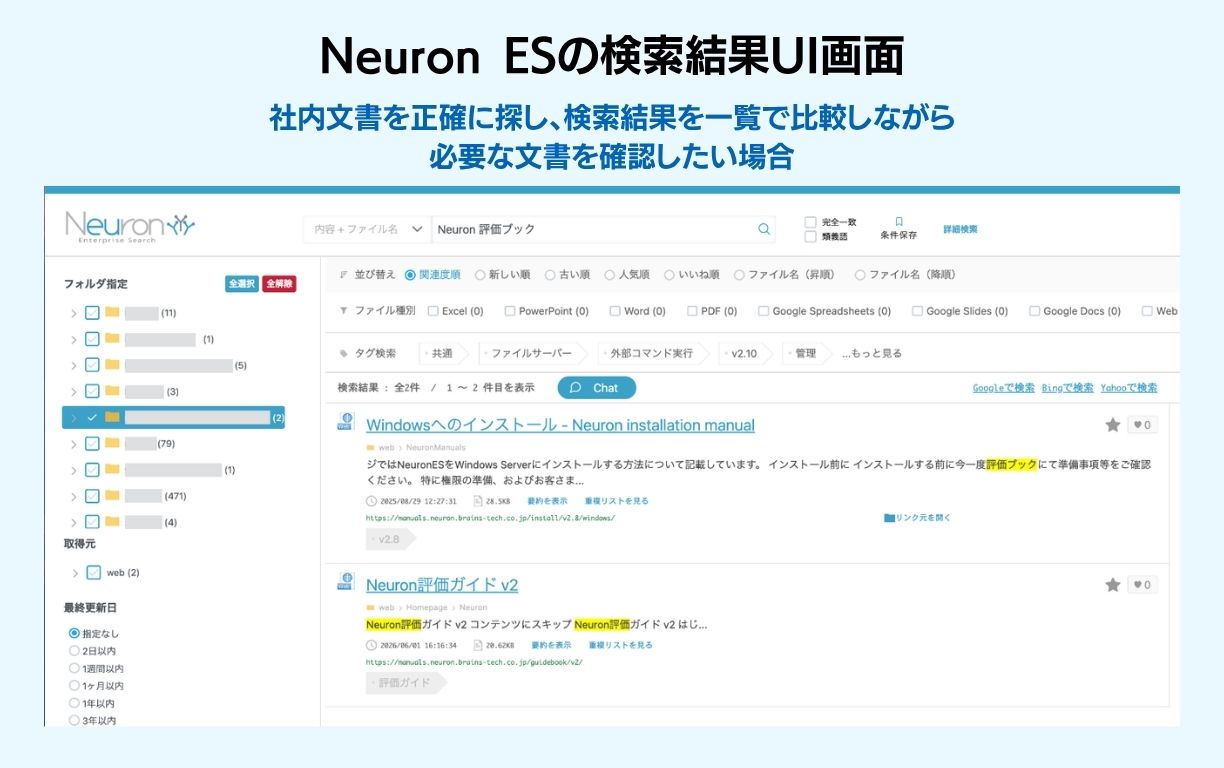Select 指定なし last-updated option
The image size is (1224, 768).
tap(74, 633)
